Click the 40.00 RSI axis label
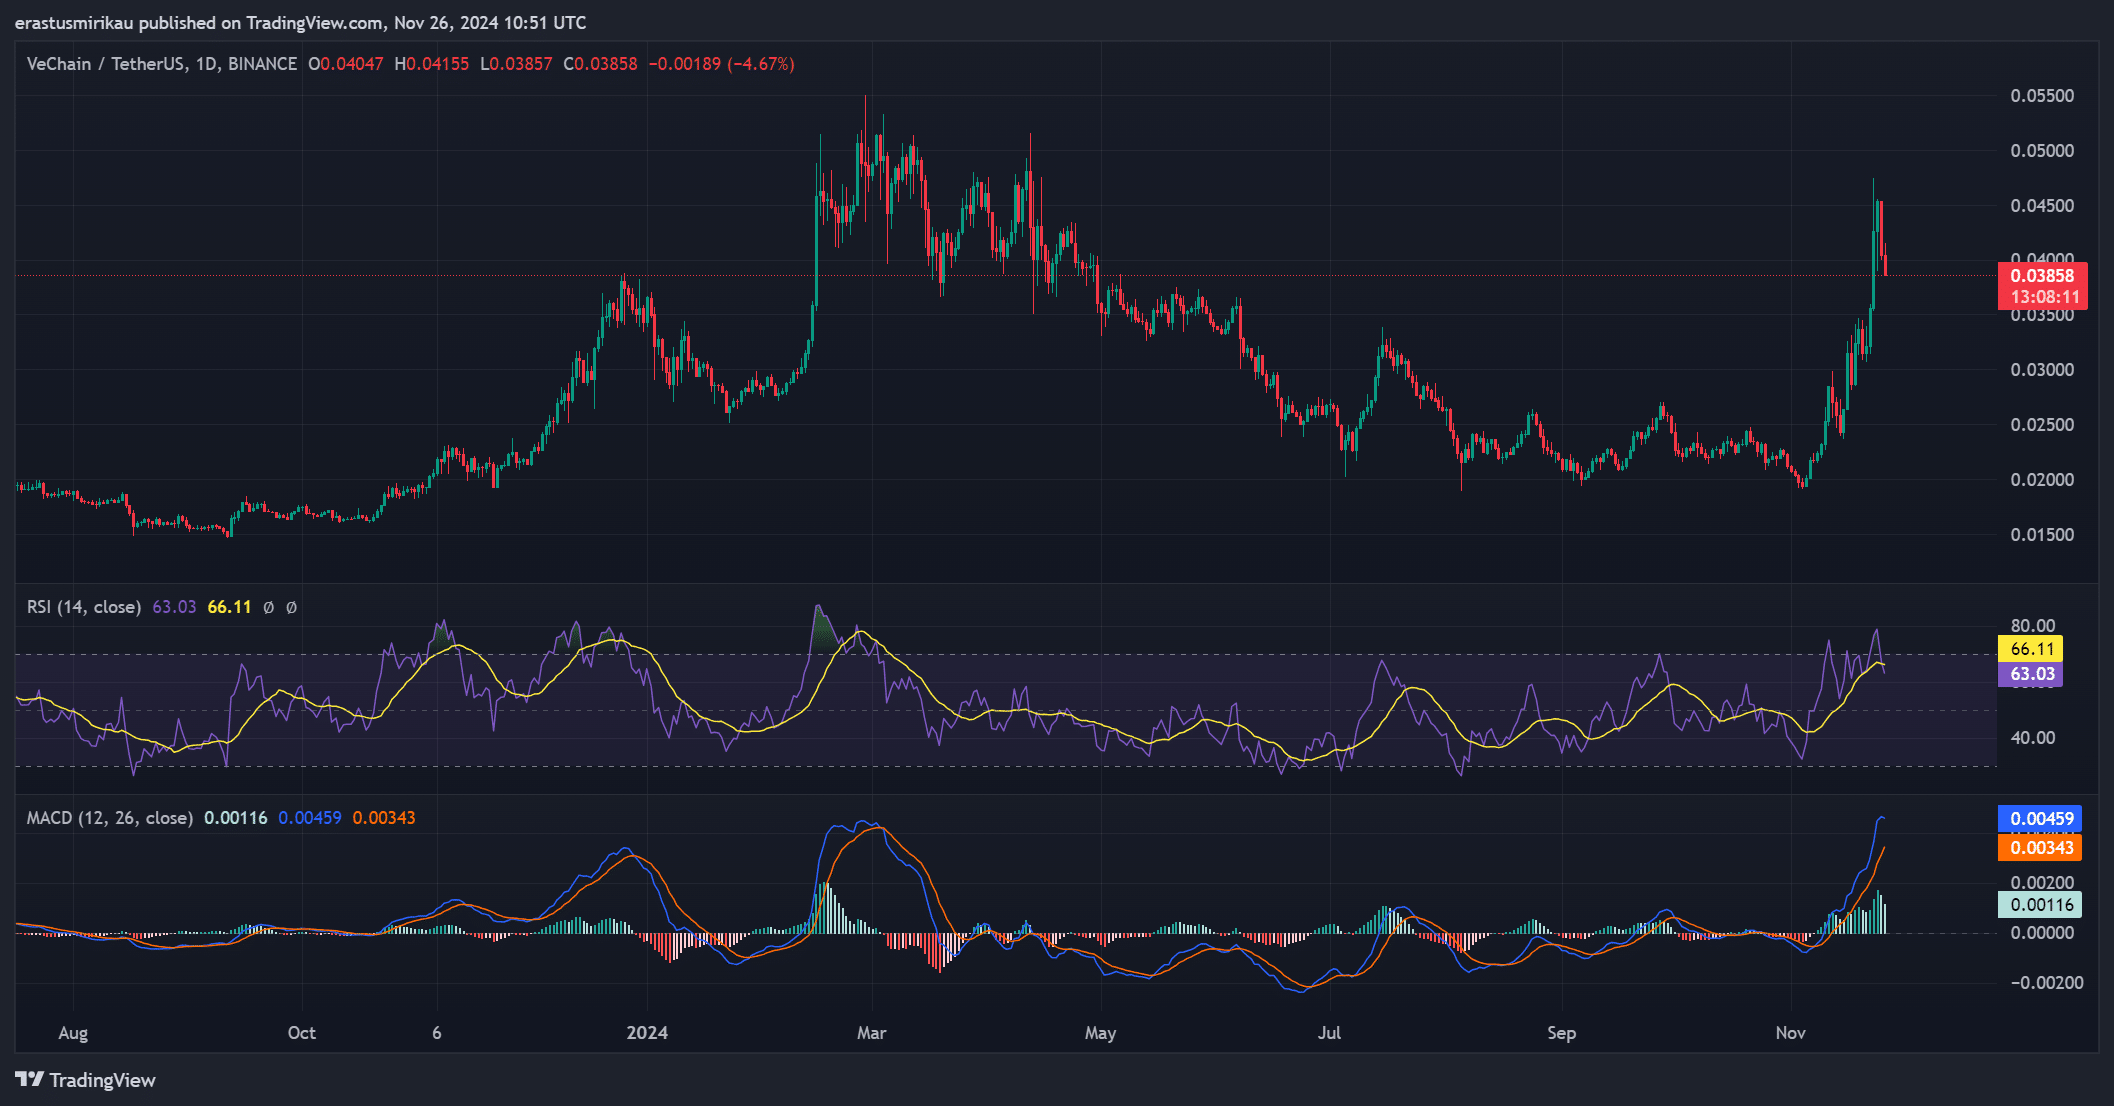 [x=2033, y=738]
